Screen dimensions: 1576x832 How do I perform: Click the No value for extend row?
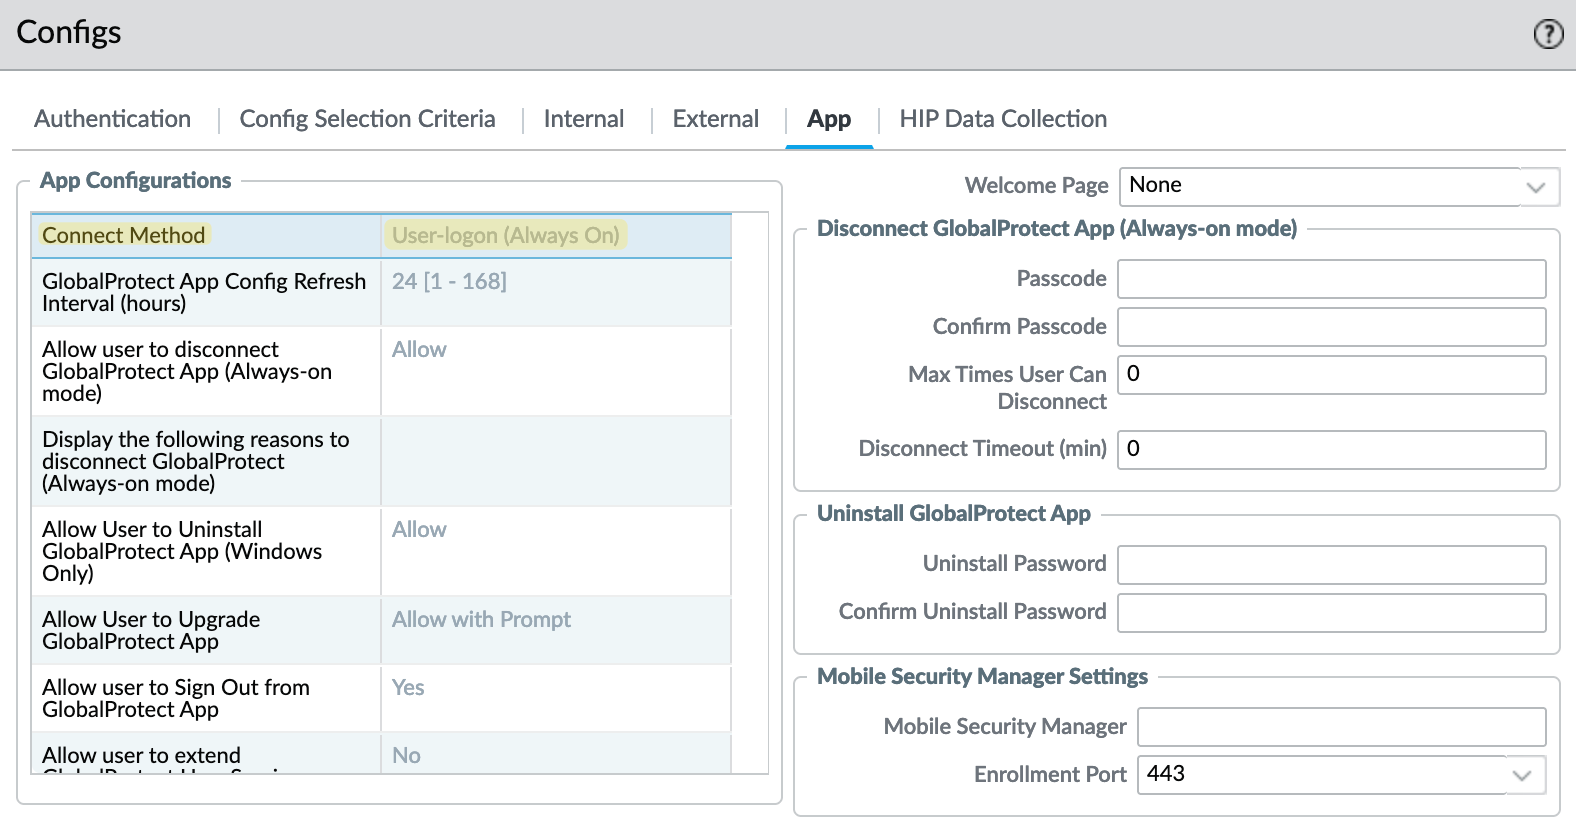tap(406, 755)
